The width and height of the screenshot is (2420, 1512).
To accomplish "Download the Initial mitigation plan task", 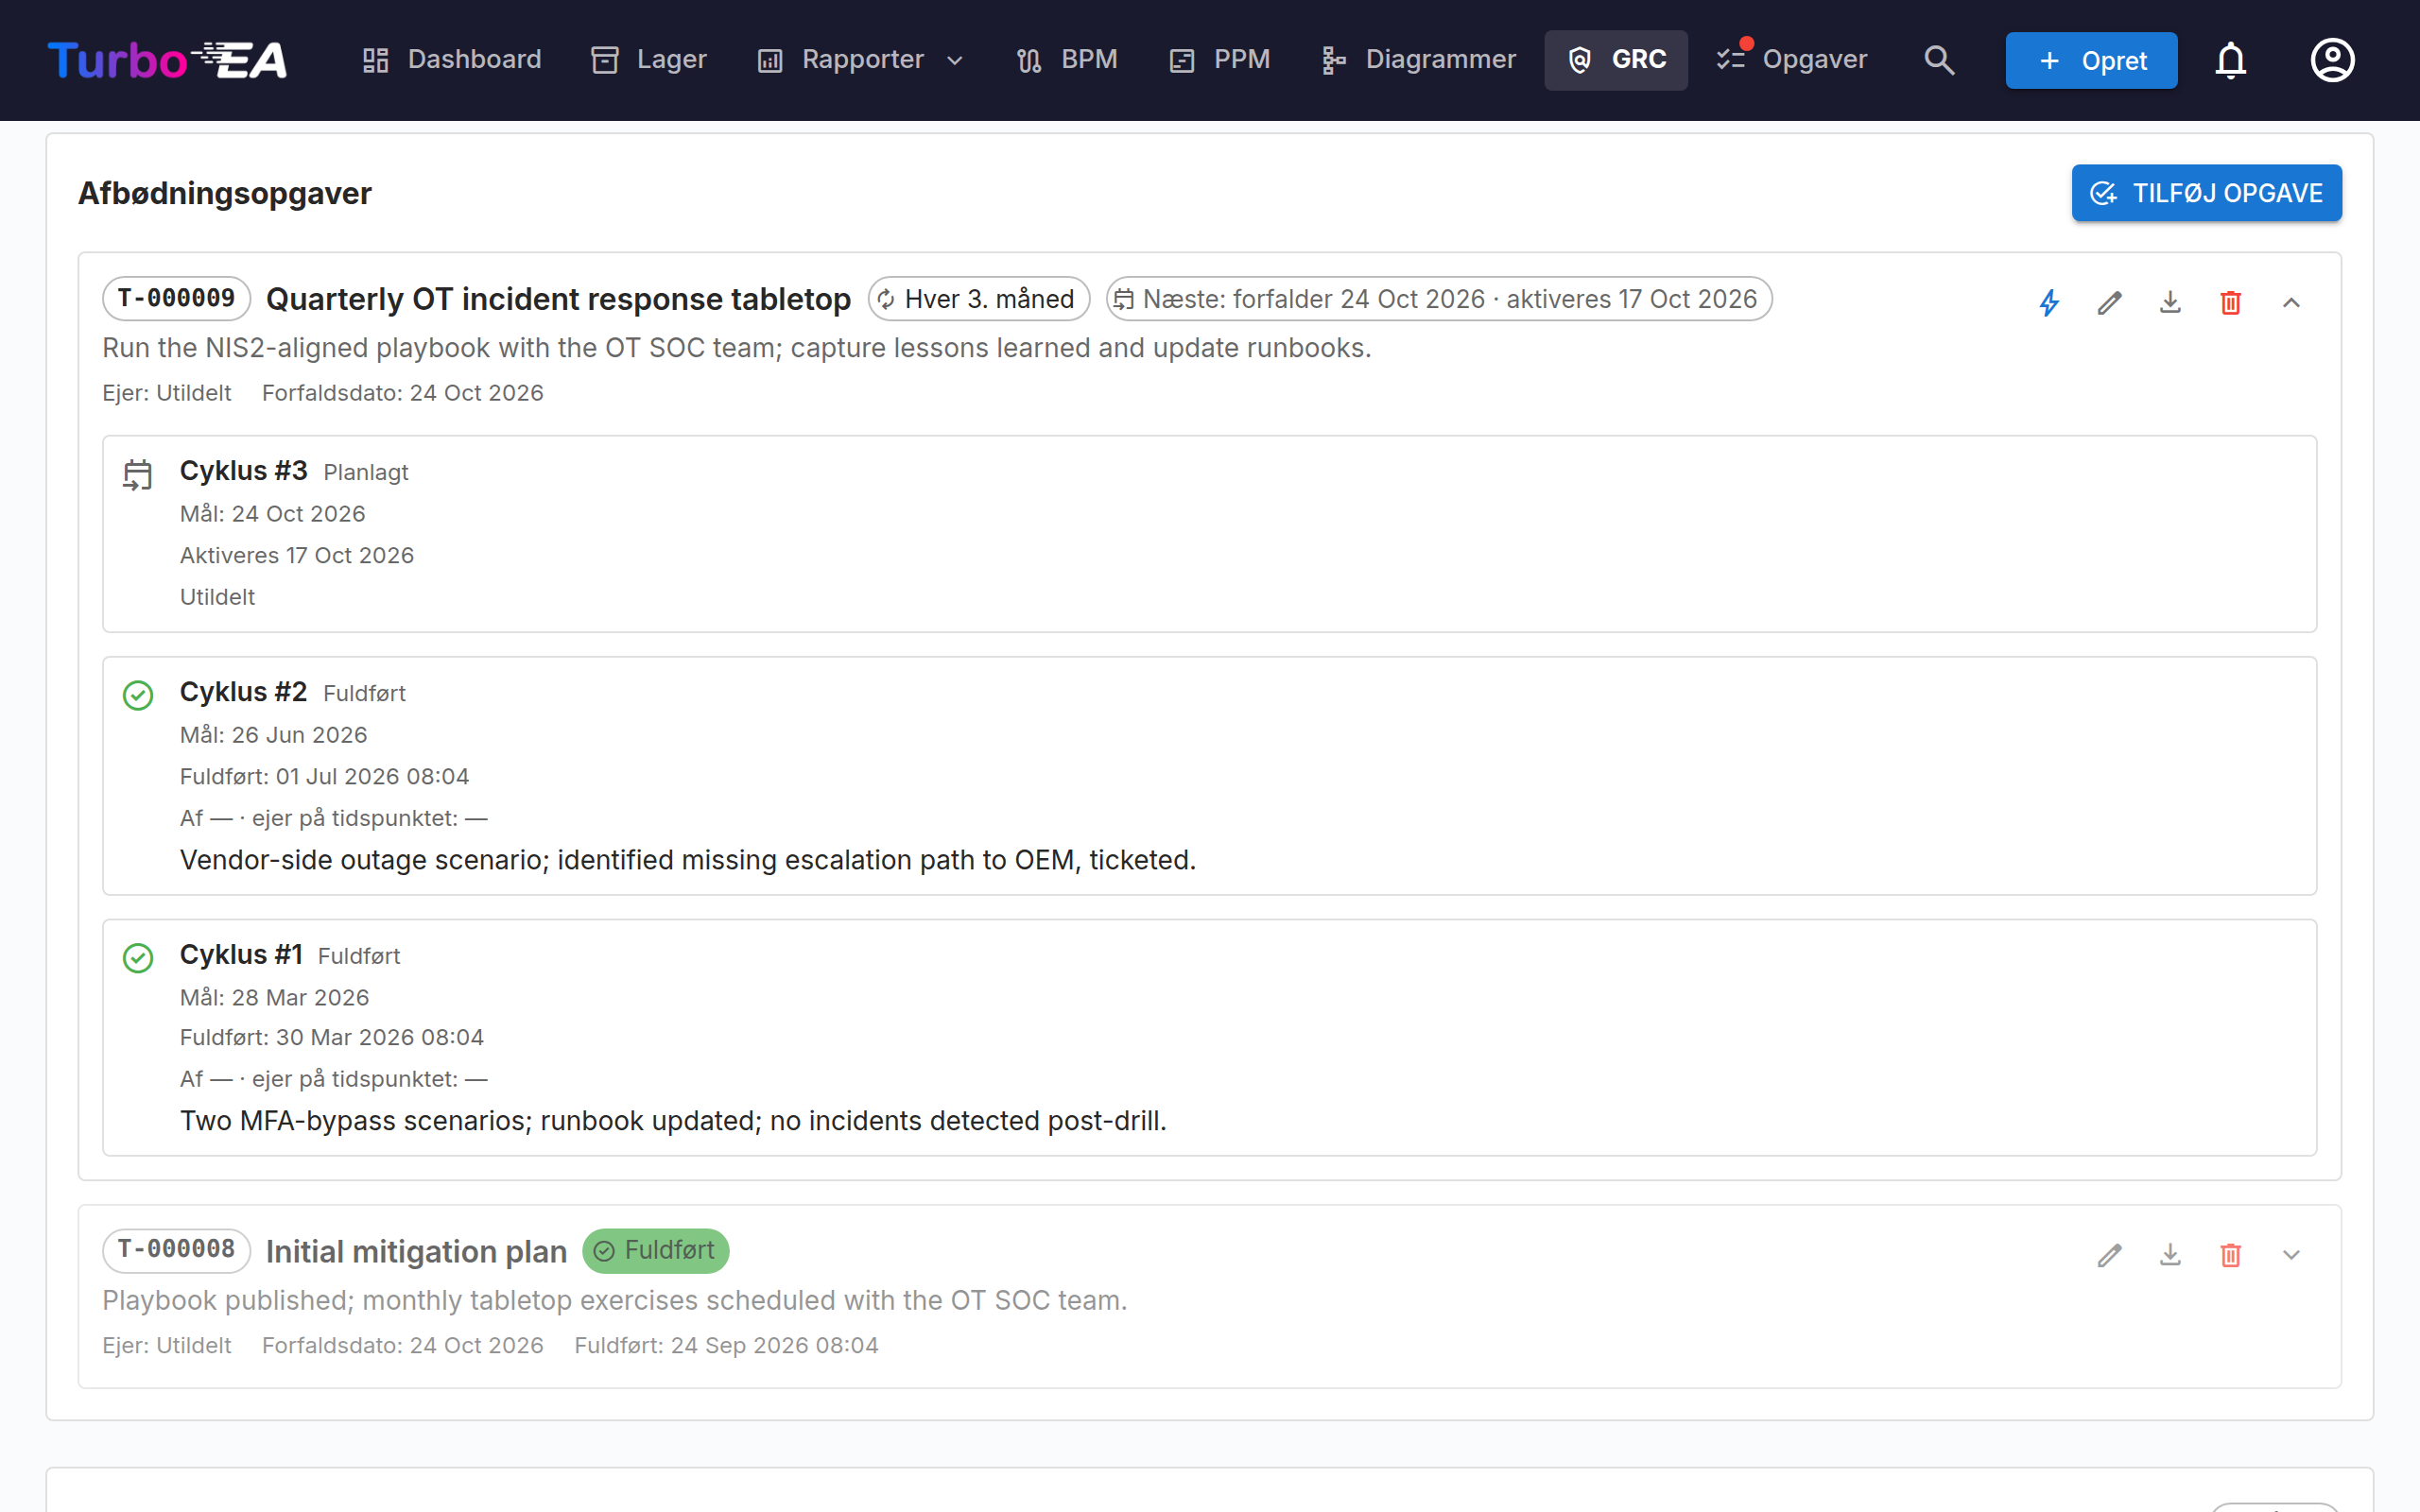I will (x=2170, y=1254).
